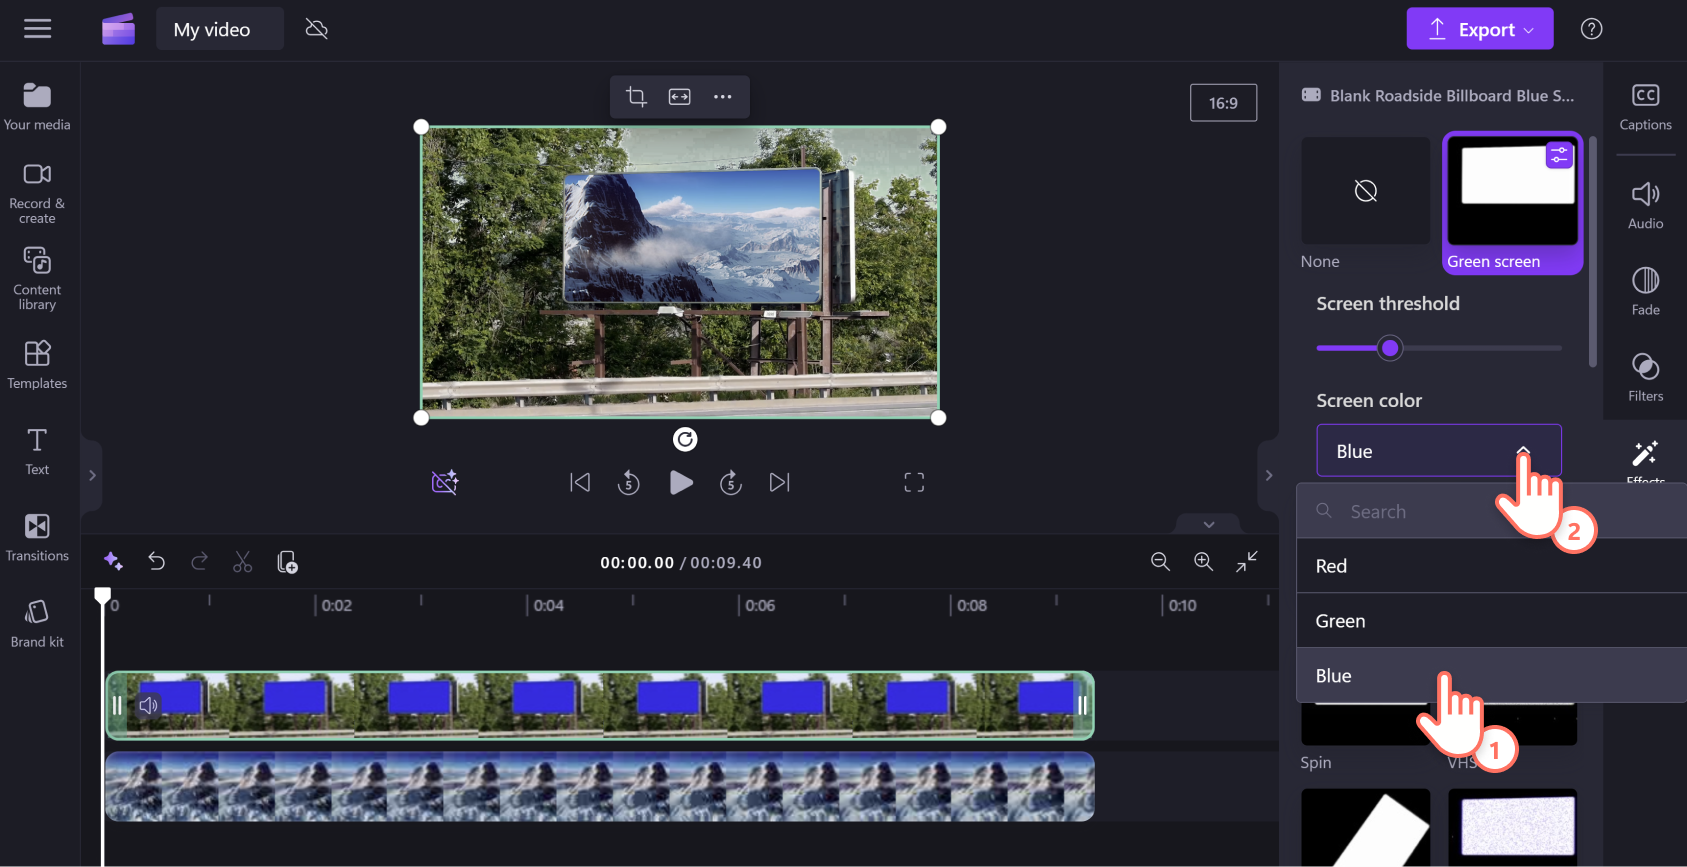Open the help question mark icon
Image resolution: width=1687 pixels, height=867 pixels.
point(1591,29)
